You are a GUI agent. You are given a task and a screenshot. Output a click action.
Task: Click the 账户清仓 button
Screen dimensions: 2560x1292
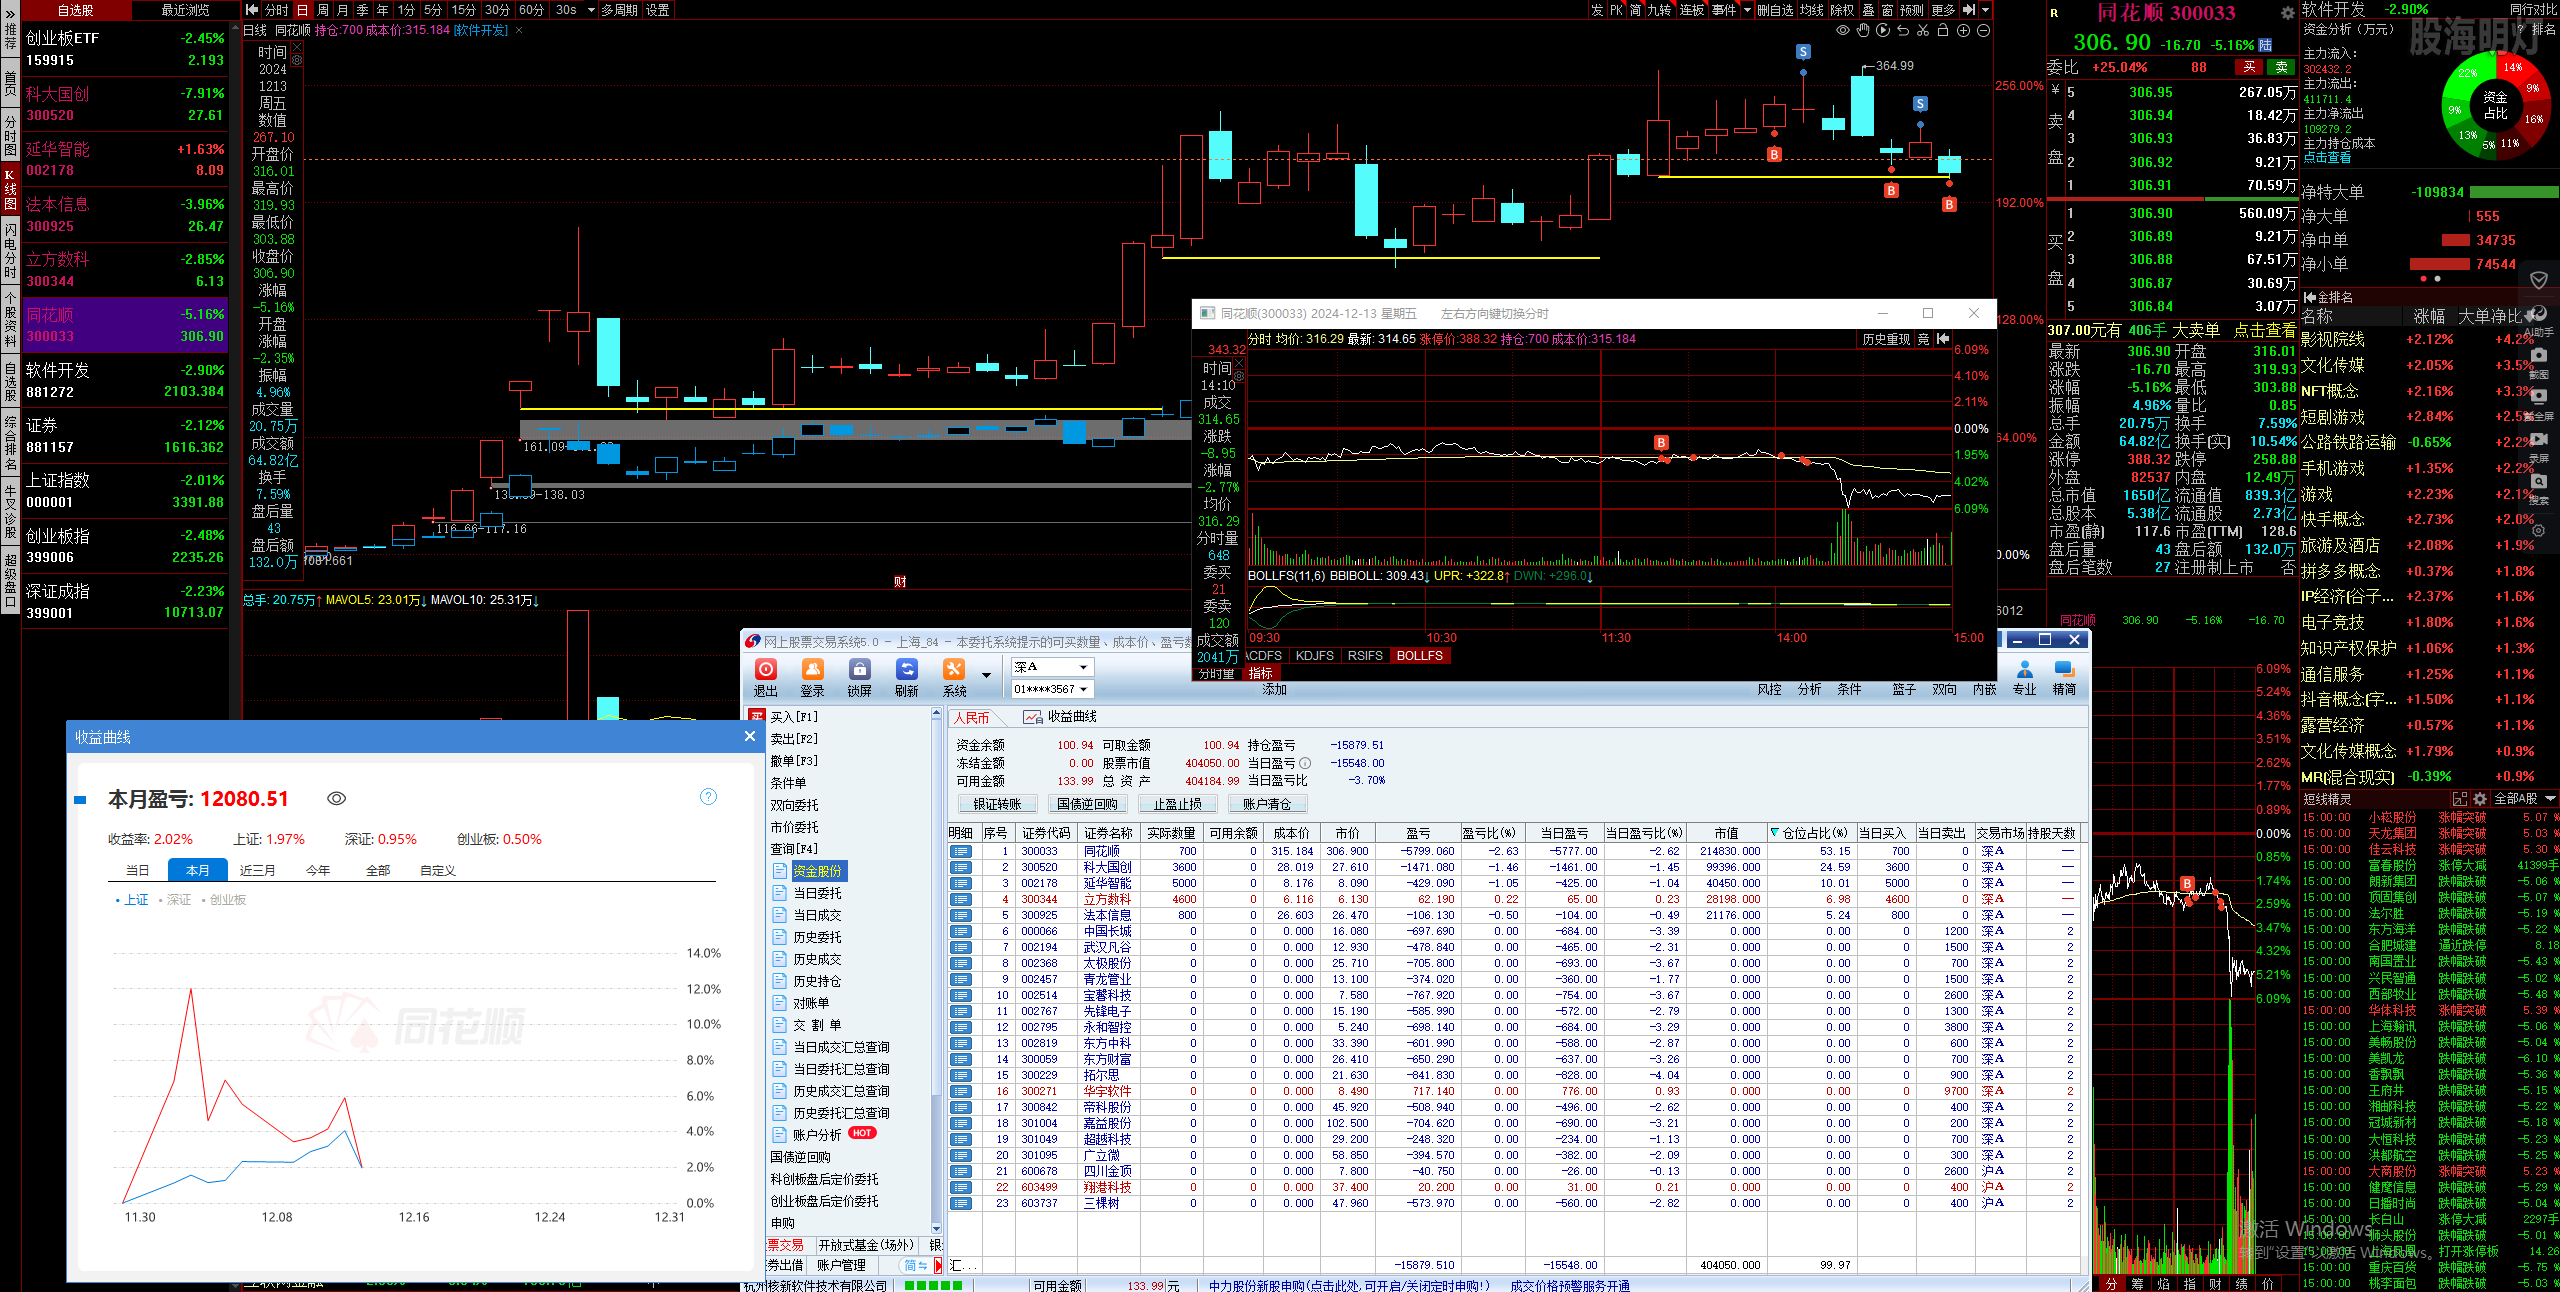1268,804
